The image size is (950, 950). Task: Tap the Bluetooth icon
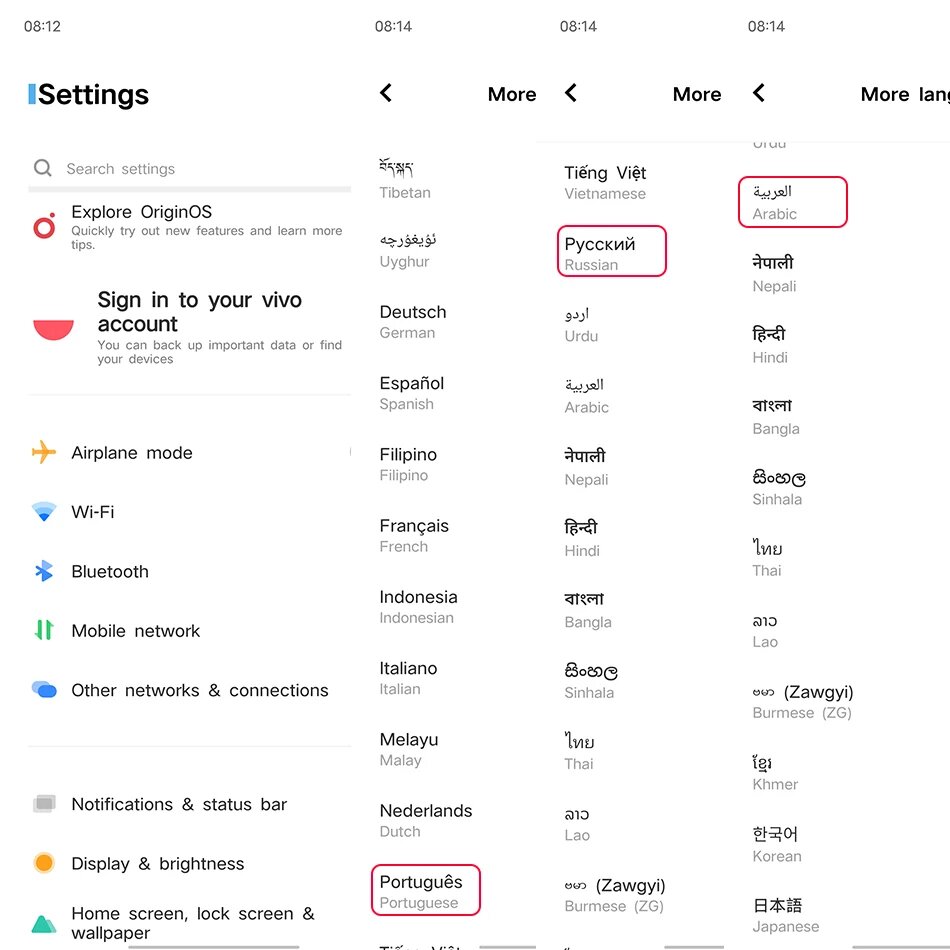tap(44, 571)
